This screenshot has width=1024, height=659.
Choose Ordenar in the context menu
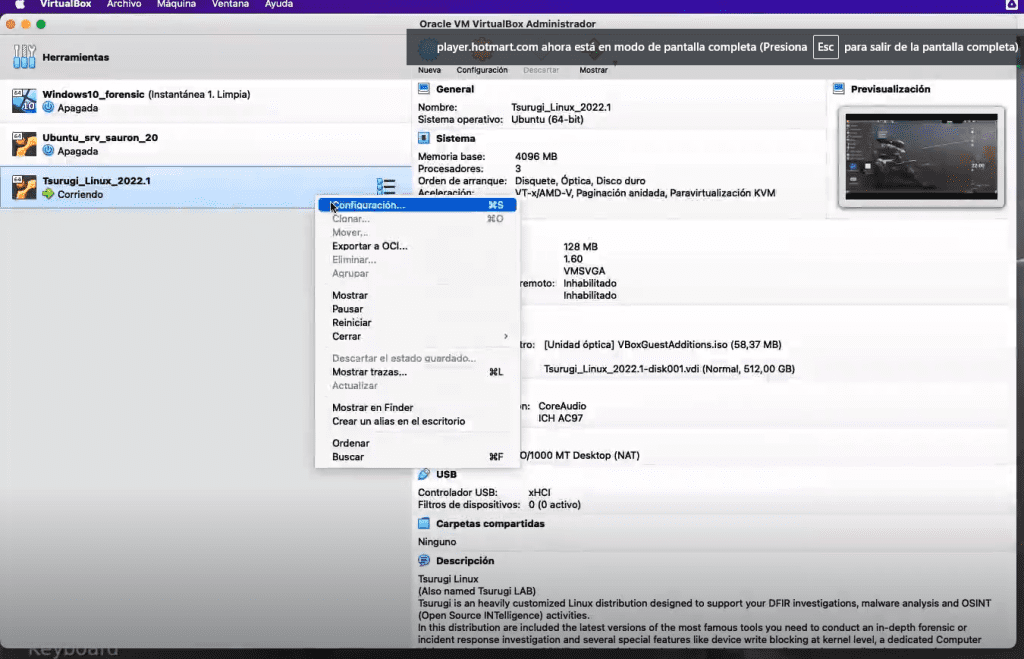[x=417, y=443]
